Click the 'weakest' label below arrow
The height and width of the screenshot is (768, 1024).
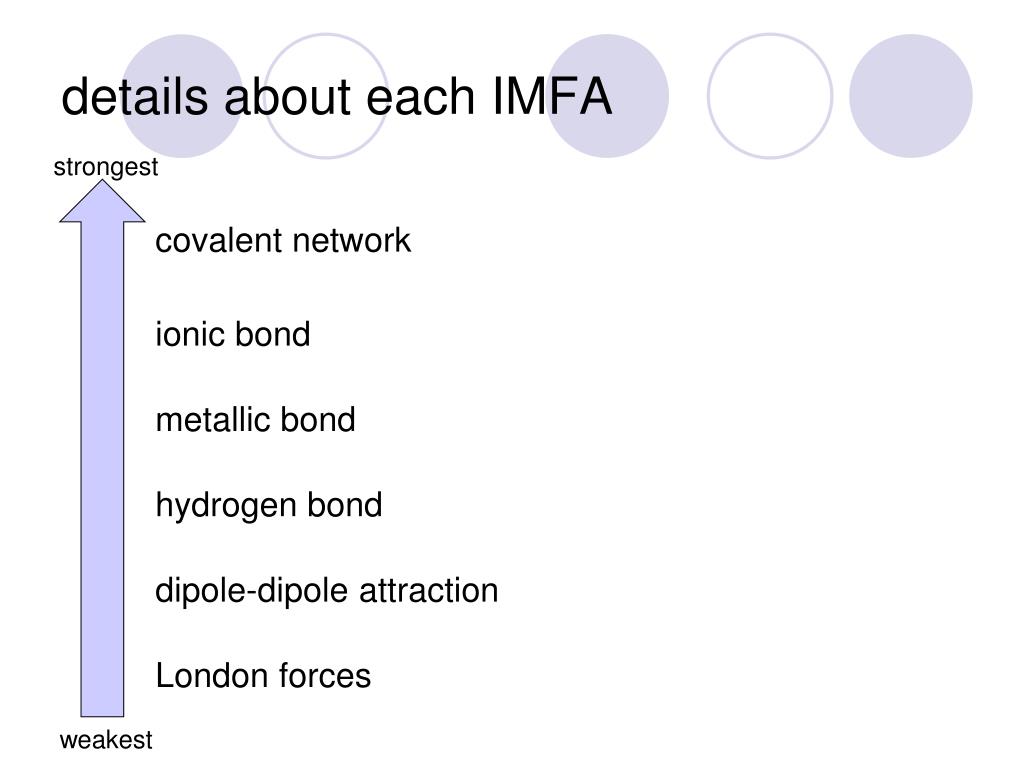point(106,740)
